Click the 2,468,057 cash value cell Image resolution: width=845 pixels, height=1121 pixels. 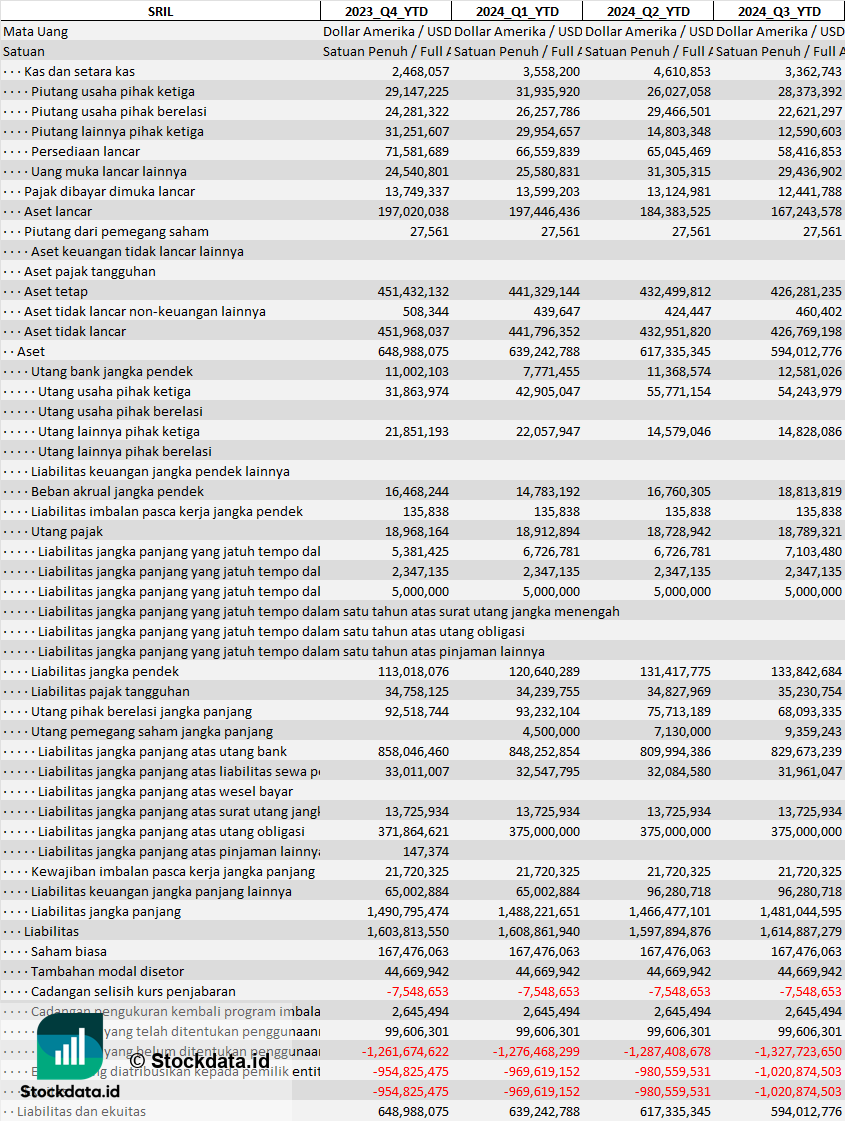(x=420, y=71)
